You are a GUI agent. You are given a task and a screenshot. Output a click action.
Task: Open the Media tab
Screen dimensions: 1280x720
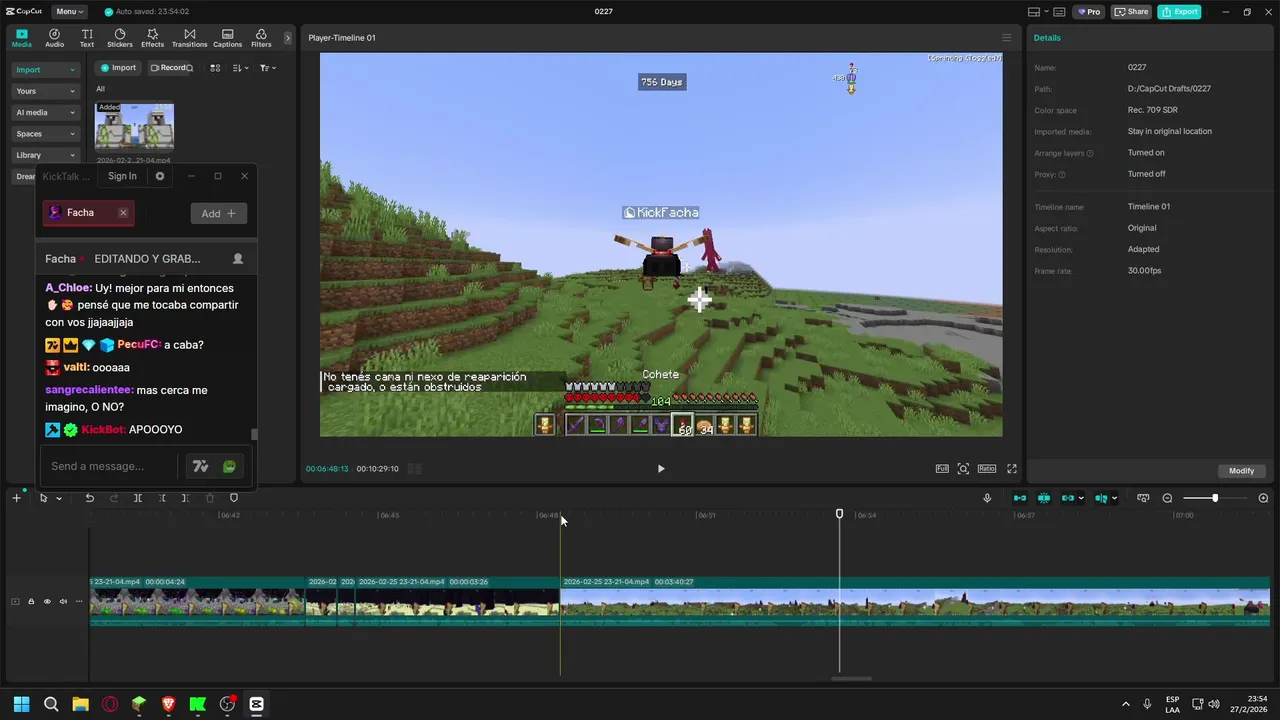tap(21, 38)
